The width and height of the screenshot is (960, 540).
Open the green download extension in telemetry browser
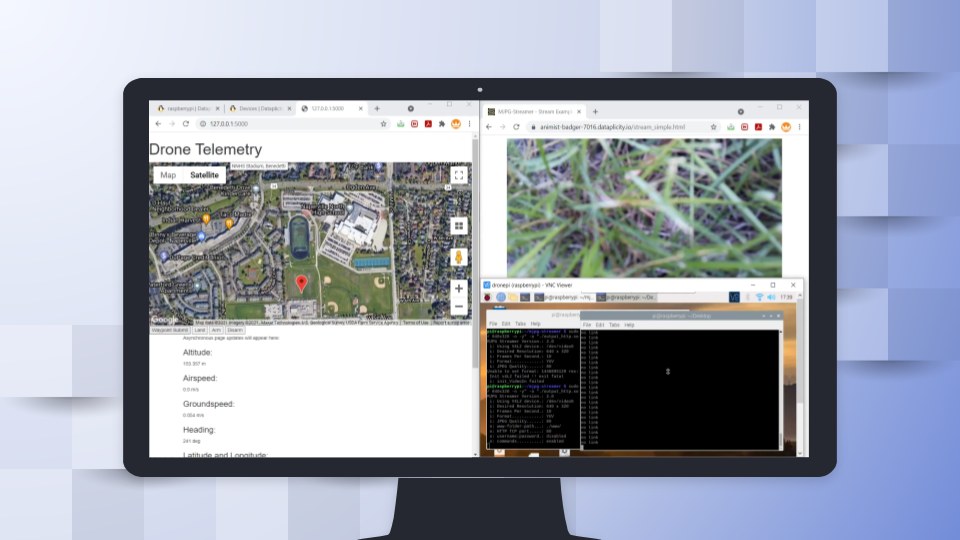coord(400,124)
